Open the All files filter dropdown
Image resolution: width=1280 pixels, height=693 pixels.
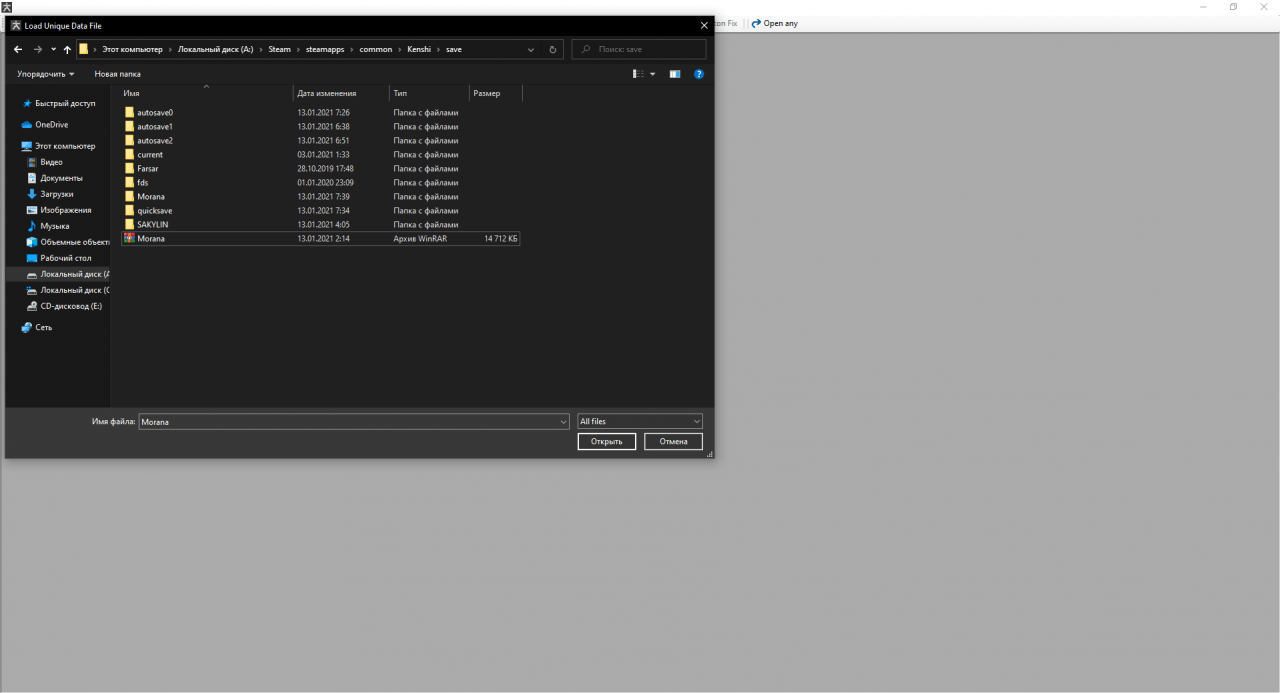638,421
